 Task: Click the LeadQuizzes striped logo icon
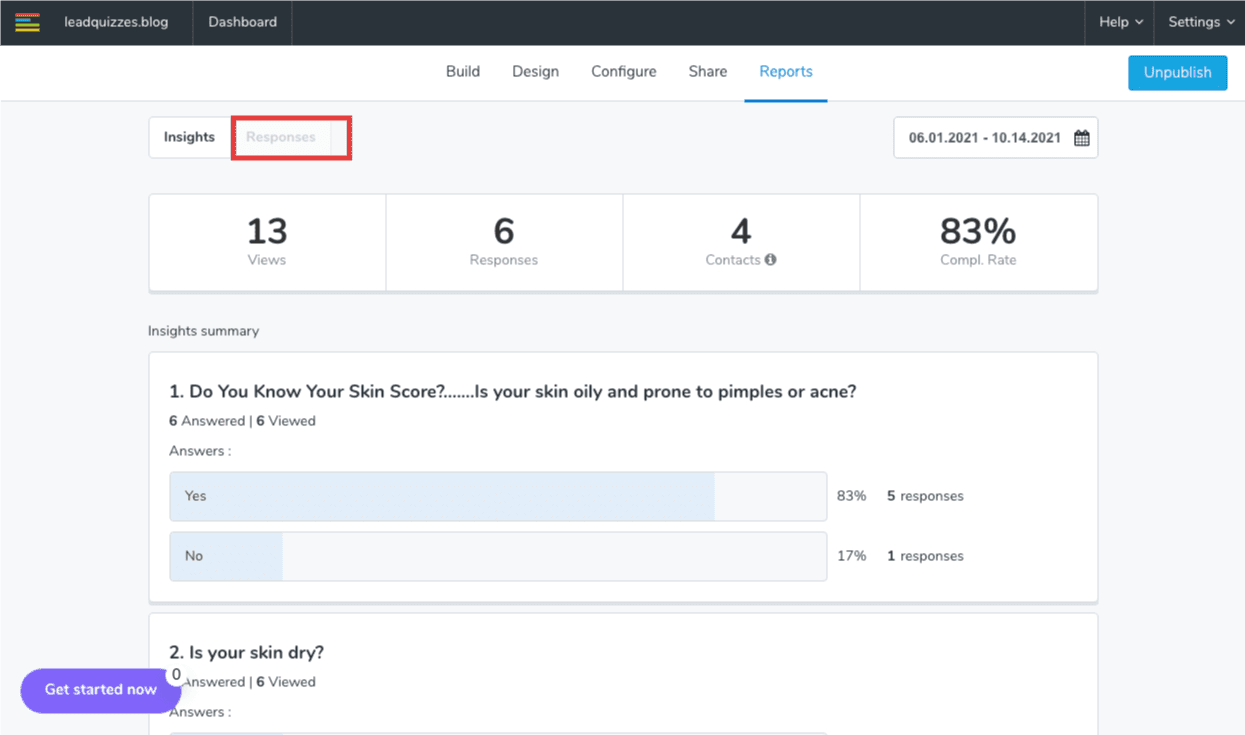(x=27, y=22)
